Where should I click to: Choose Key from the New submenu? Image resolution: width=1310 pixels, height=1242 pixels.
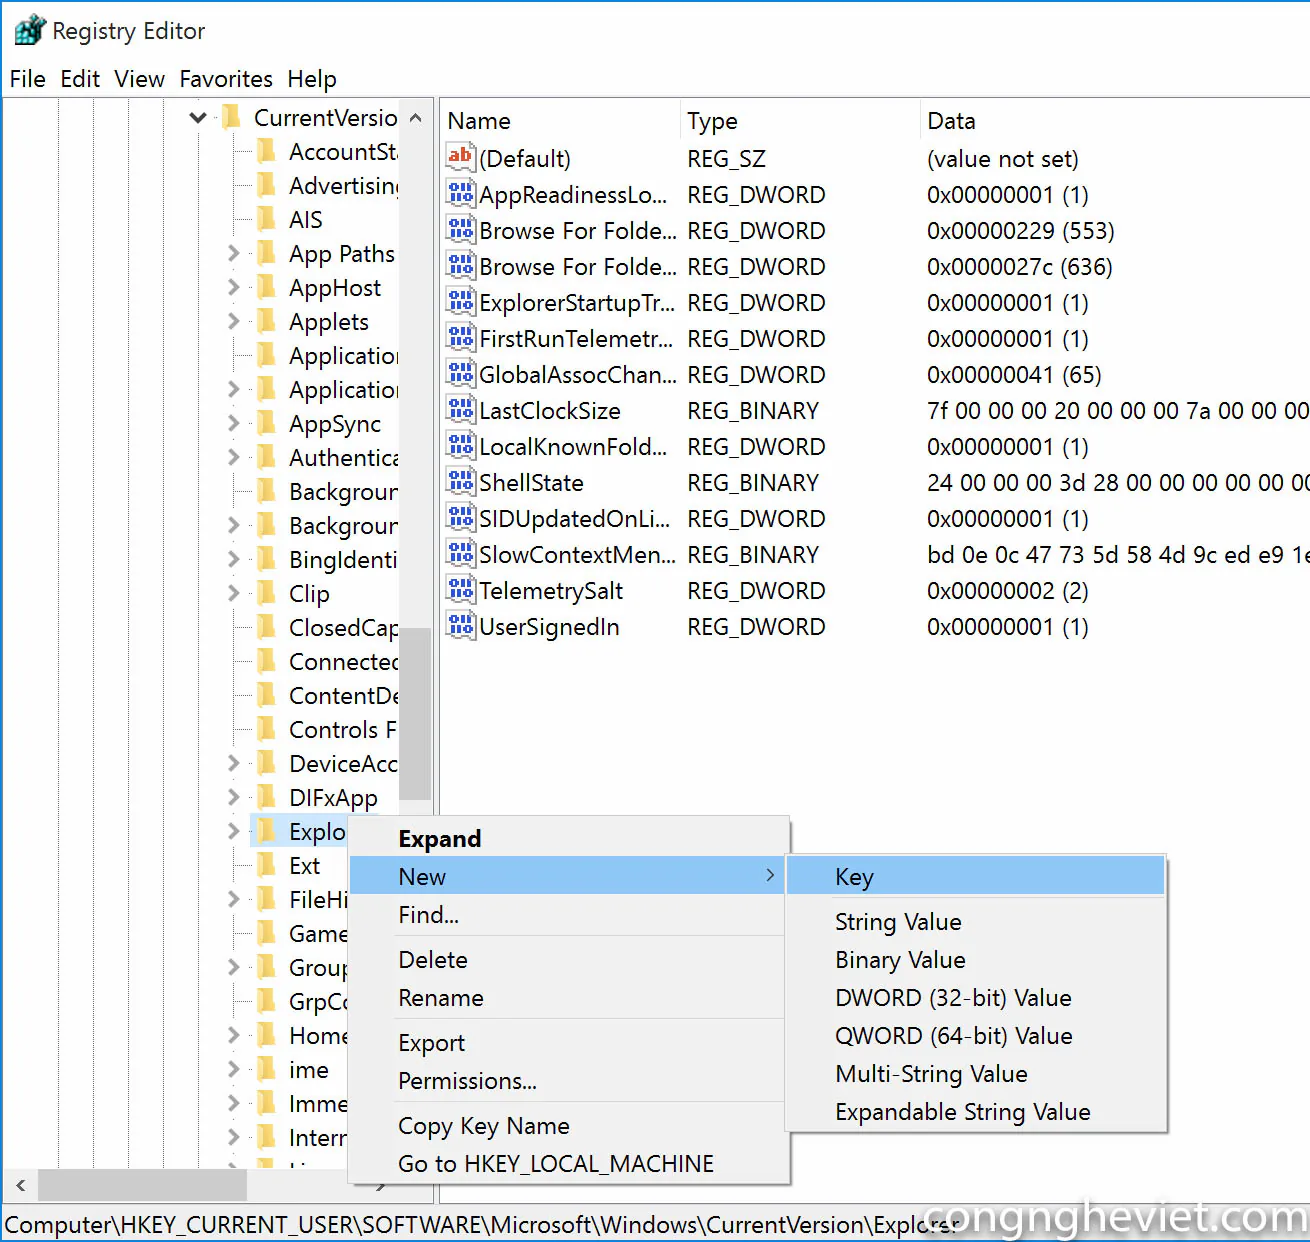(976, 877)
